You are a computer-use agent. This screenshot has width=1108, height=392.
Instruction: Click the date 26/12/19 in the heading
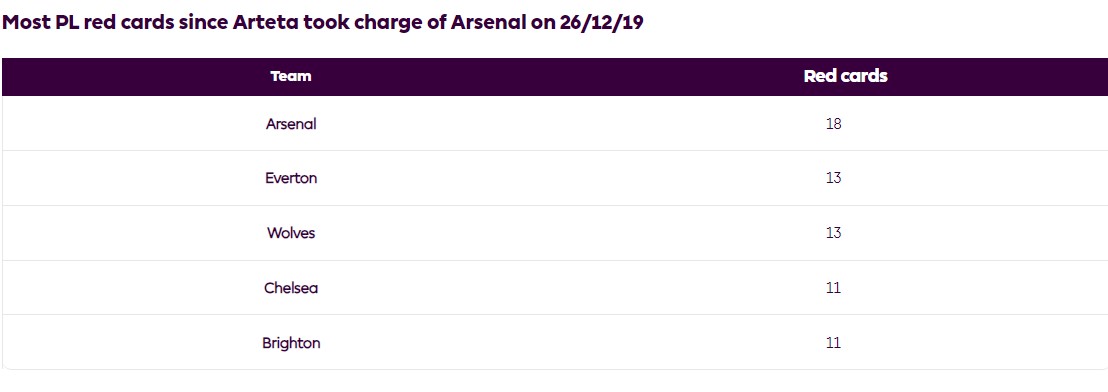[601, 22]
